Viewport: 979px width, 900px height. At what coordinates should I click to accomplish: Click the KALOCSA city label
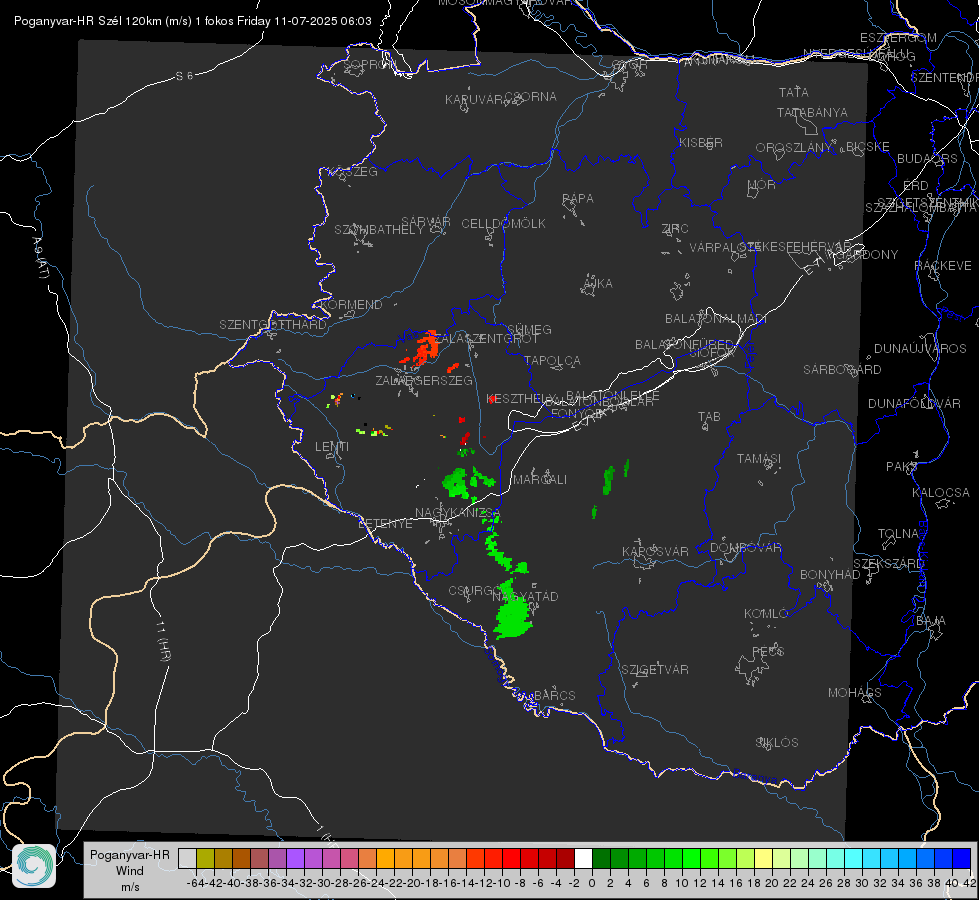coord(940,493)
